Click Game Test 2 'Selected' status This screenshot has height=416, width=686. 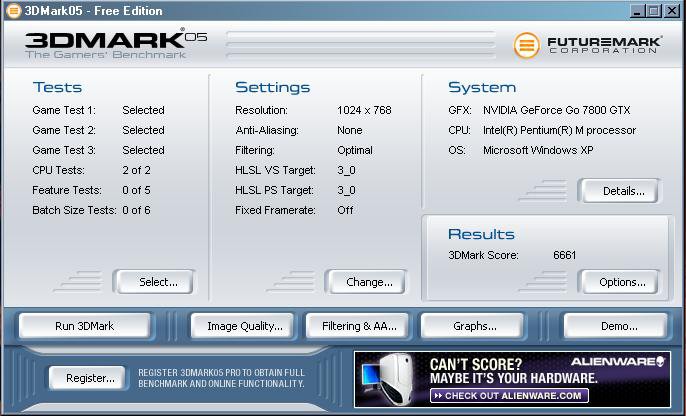(x=144, y=130)
